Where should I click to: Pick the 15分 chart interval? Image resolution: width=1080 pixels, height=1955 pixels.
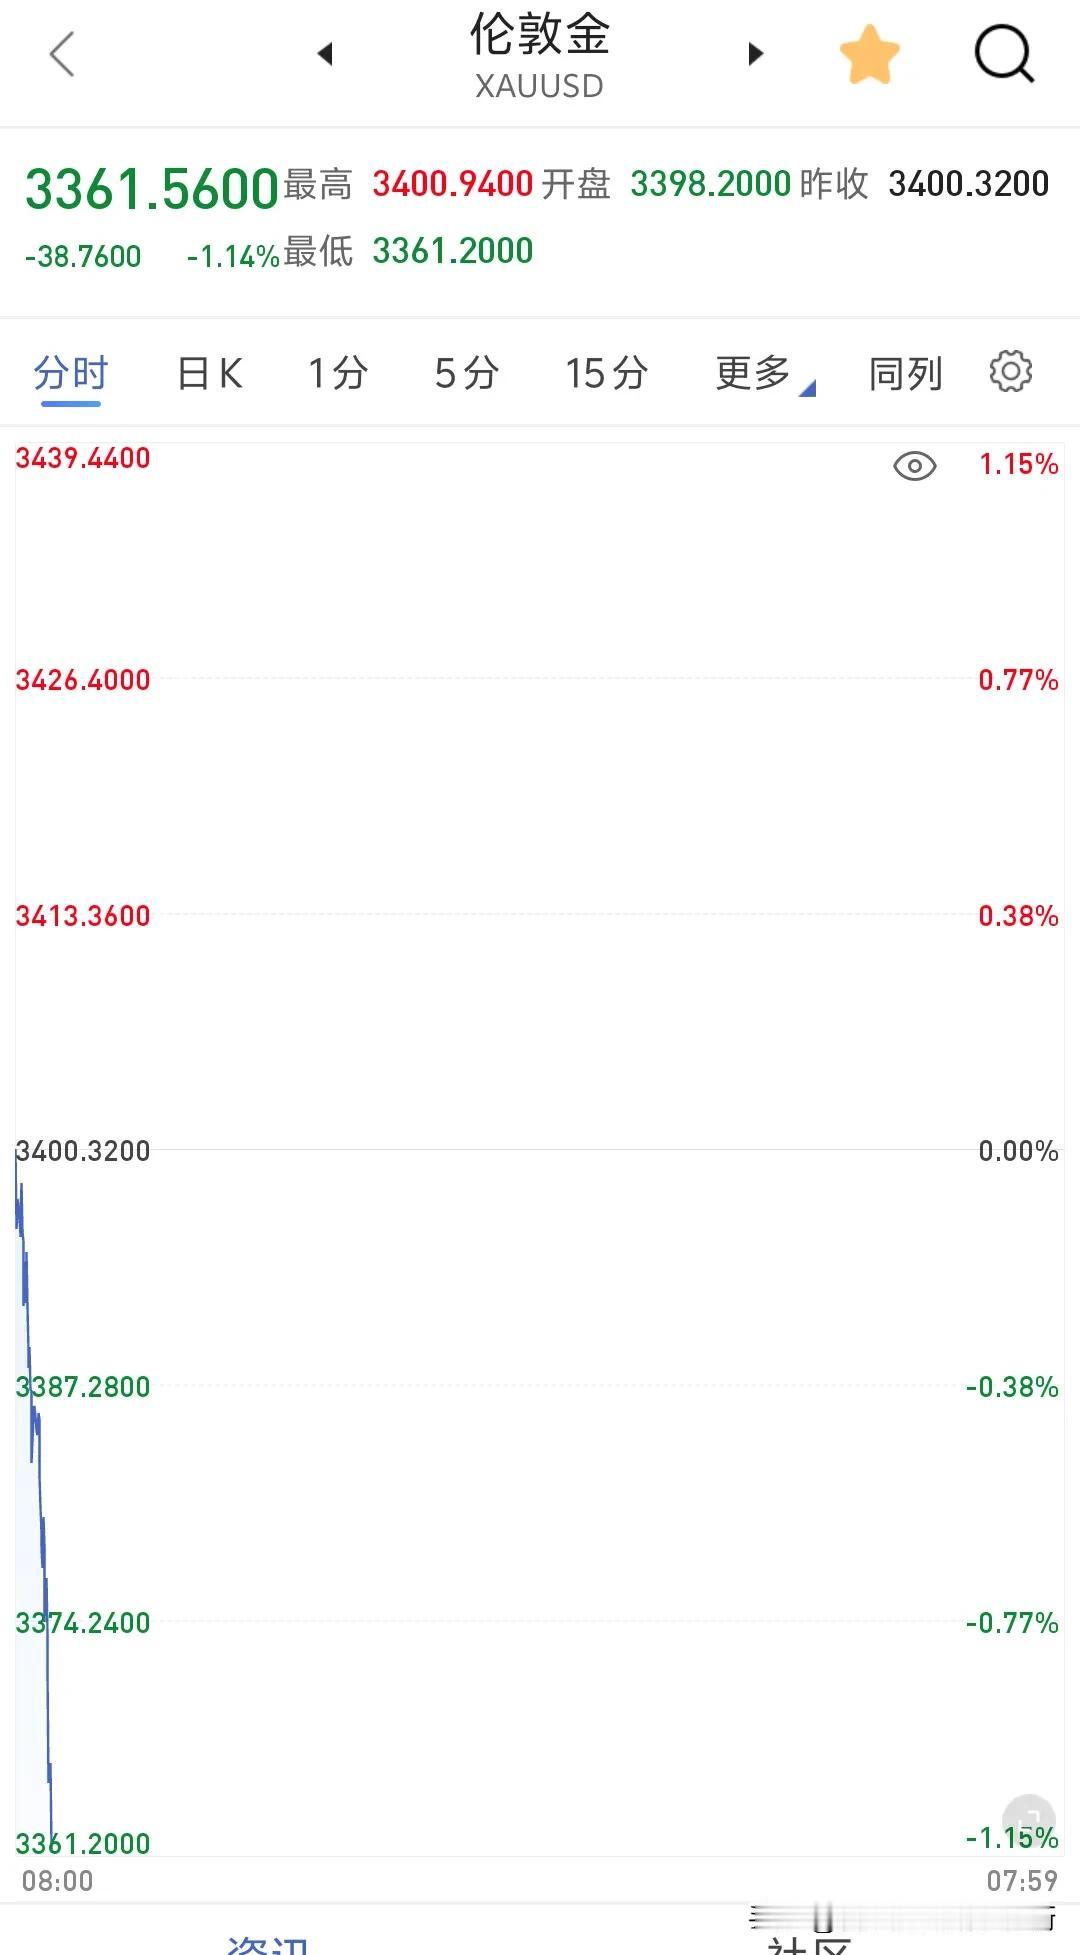click(606, 374)
